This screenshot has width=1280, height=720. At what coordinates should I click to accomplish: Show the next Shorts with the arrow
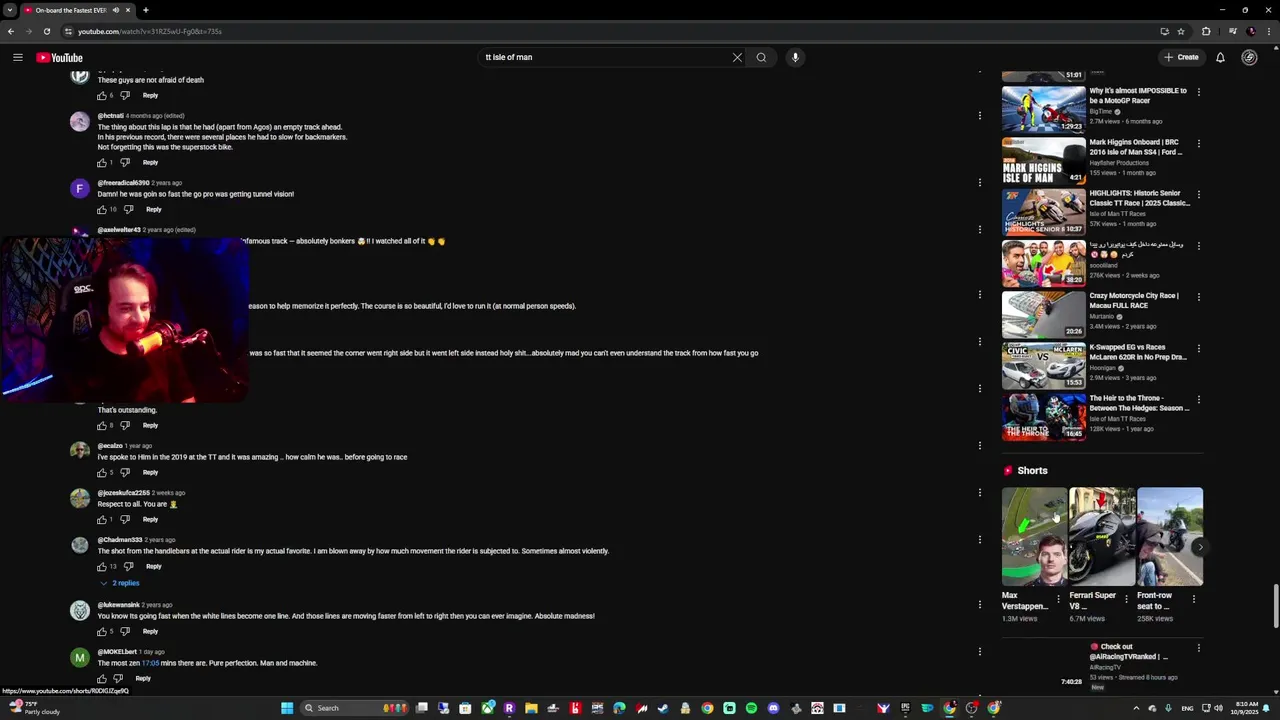(1200, 547)
